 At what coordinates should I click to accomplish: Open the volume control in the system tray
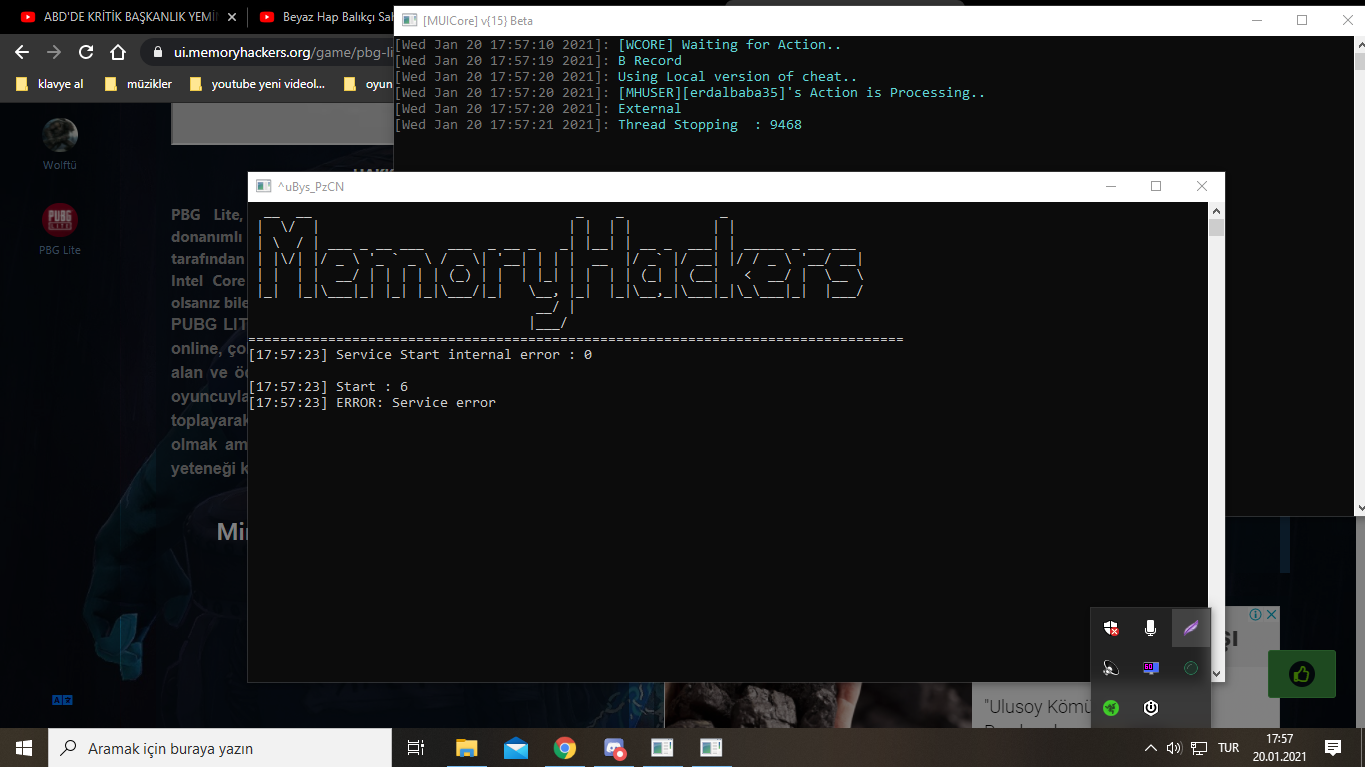pyautogui.click(x=1174, y=748)
